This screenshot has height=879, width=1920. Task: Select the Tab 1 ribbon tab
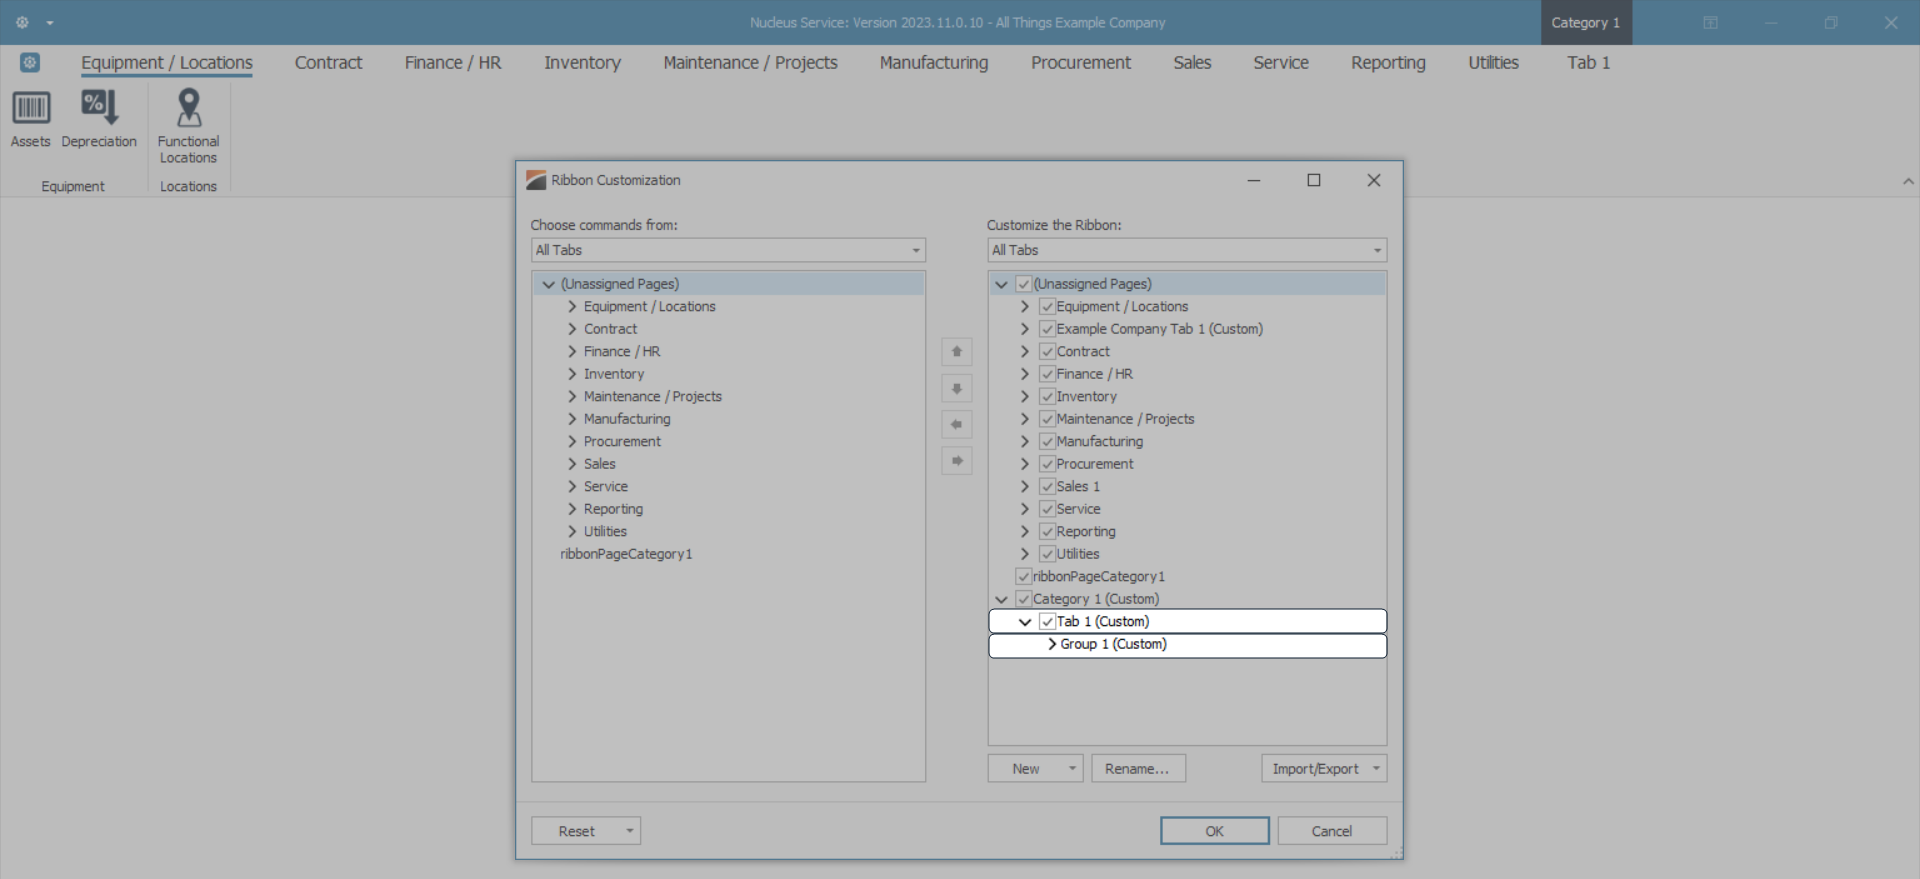pyautogui.click(x=1588, y=63)
